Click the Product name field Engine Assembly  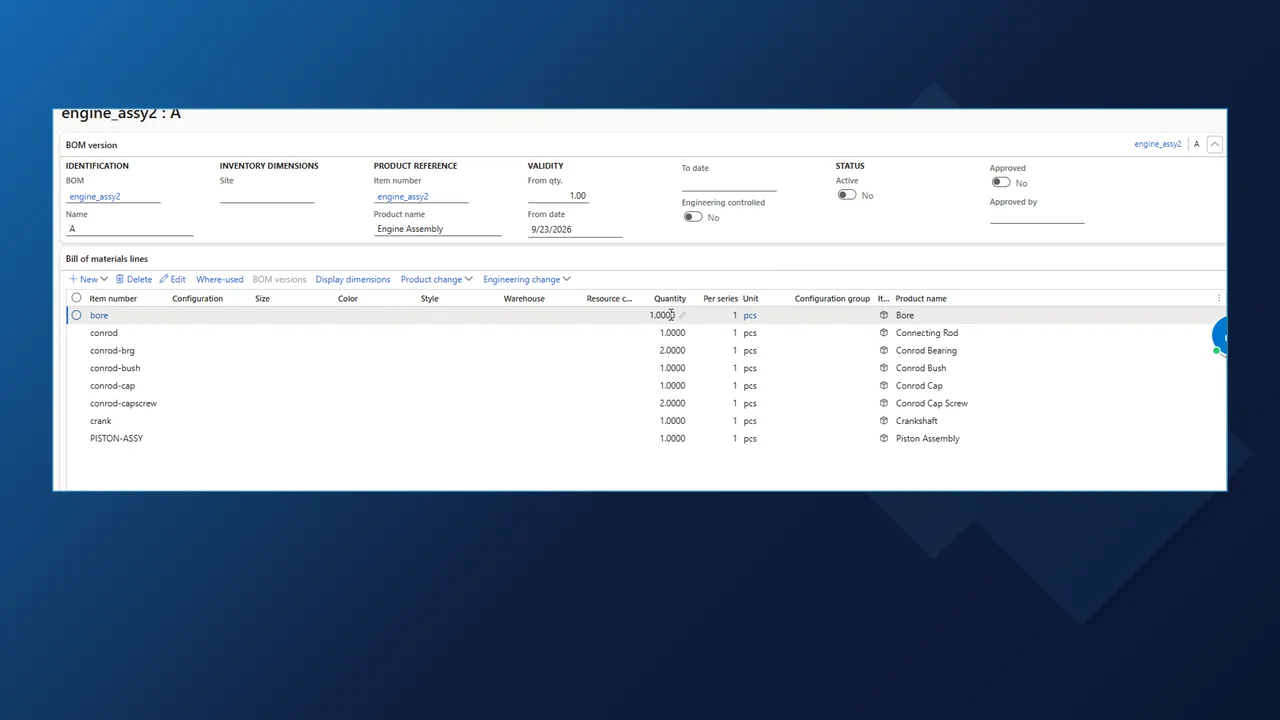pyautogui.click(x=437, y=229)
